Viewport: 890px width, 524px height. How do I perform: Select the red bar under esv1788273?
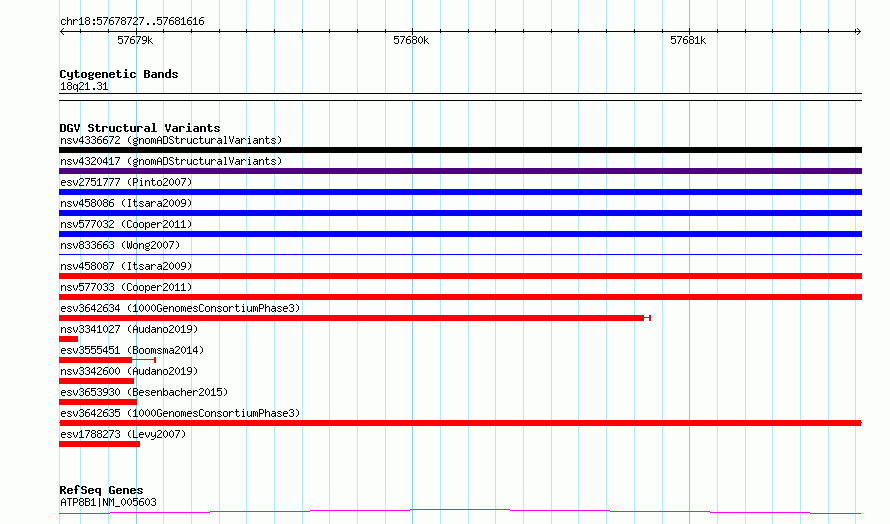[x=99, y=444]
